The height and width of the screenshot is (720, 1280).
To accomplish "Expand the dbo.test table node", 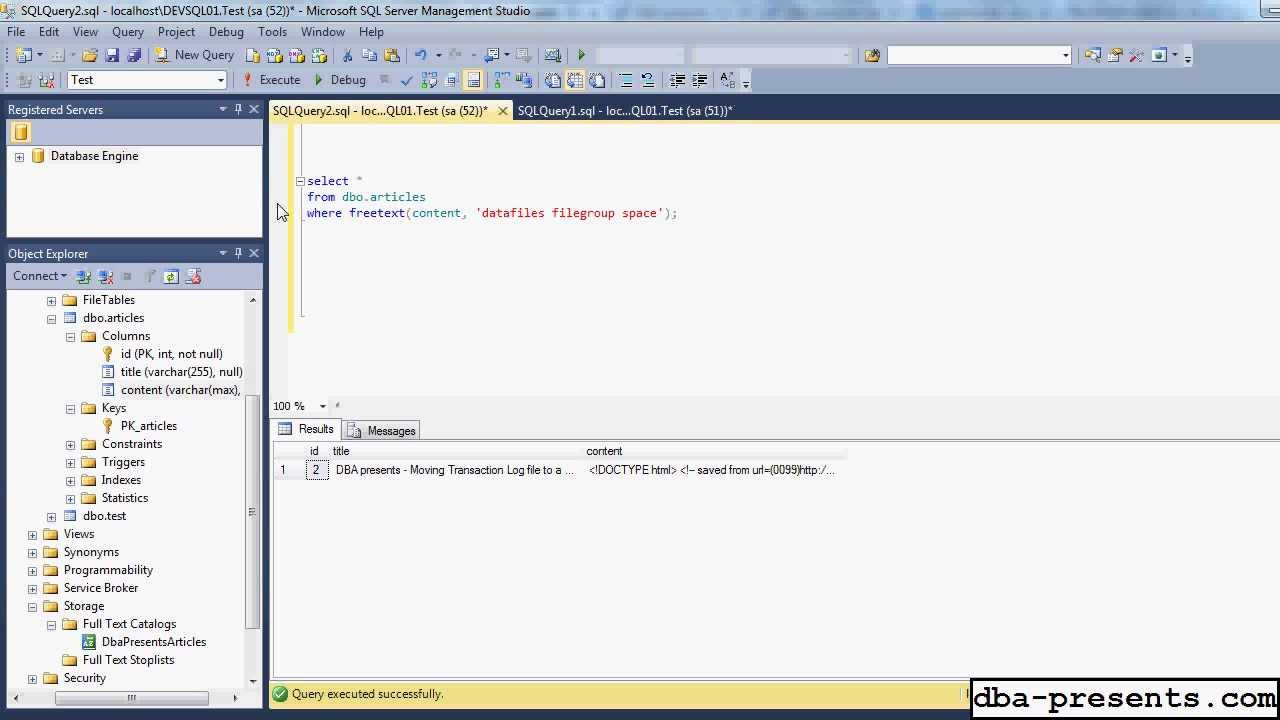I will click(x=51, y=517).
